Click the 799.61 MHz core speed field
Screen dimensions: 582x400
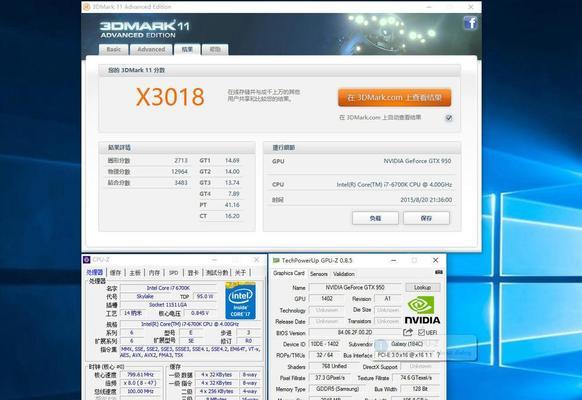point(140,375)
